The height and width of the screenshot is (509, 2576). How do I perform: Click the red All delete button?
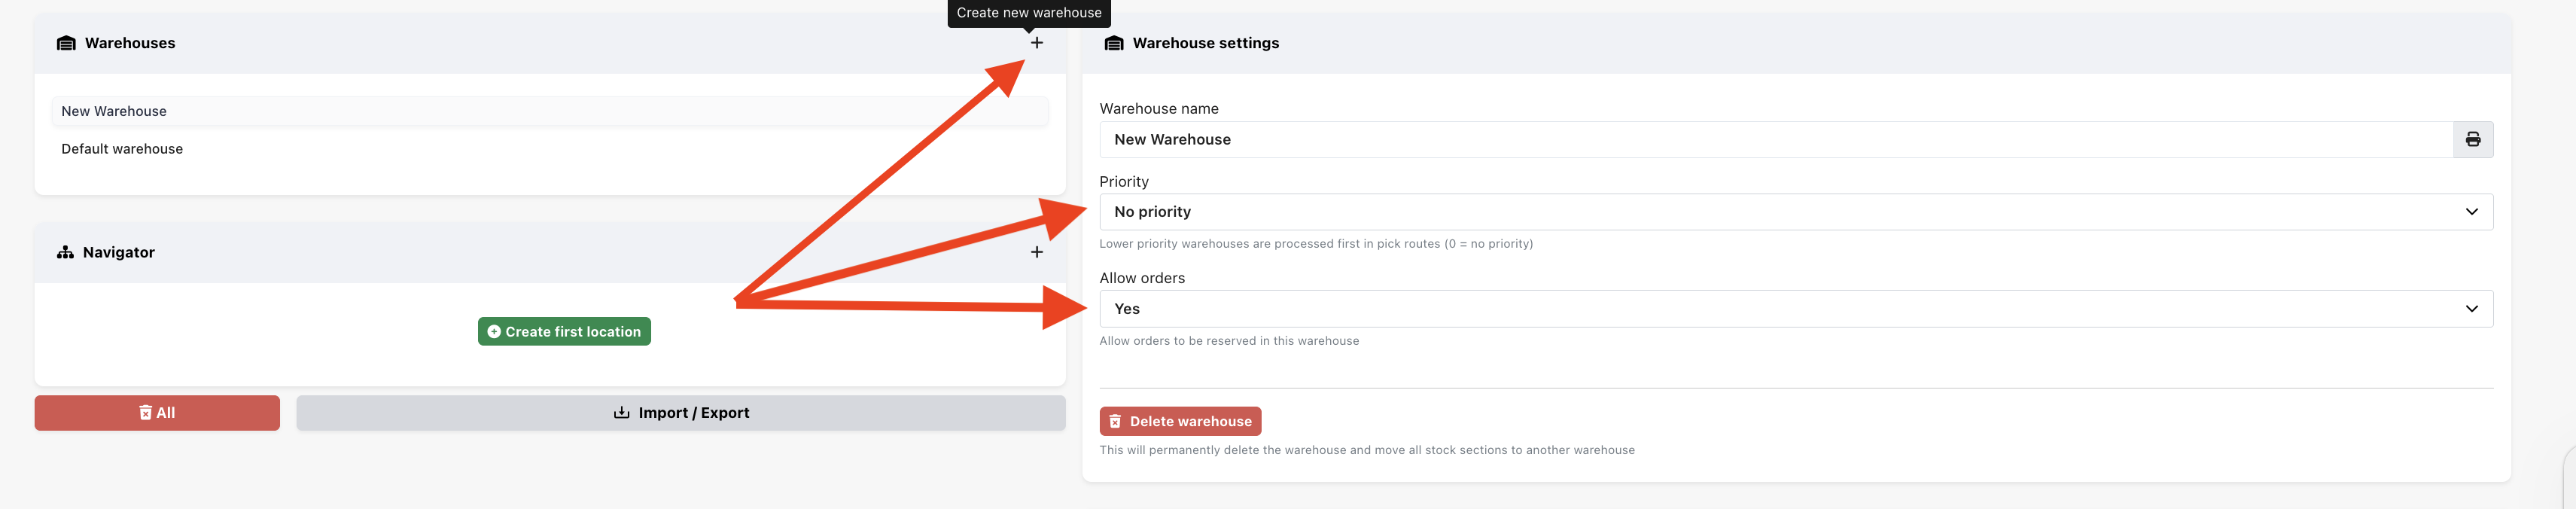pos(157,413)
